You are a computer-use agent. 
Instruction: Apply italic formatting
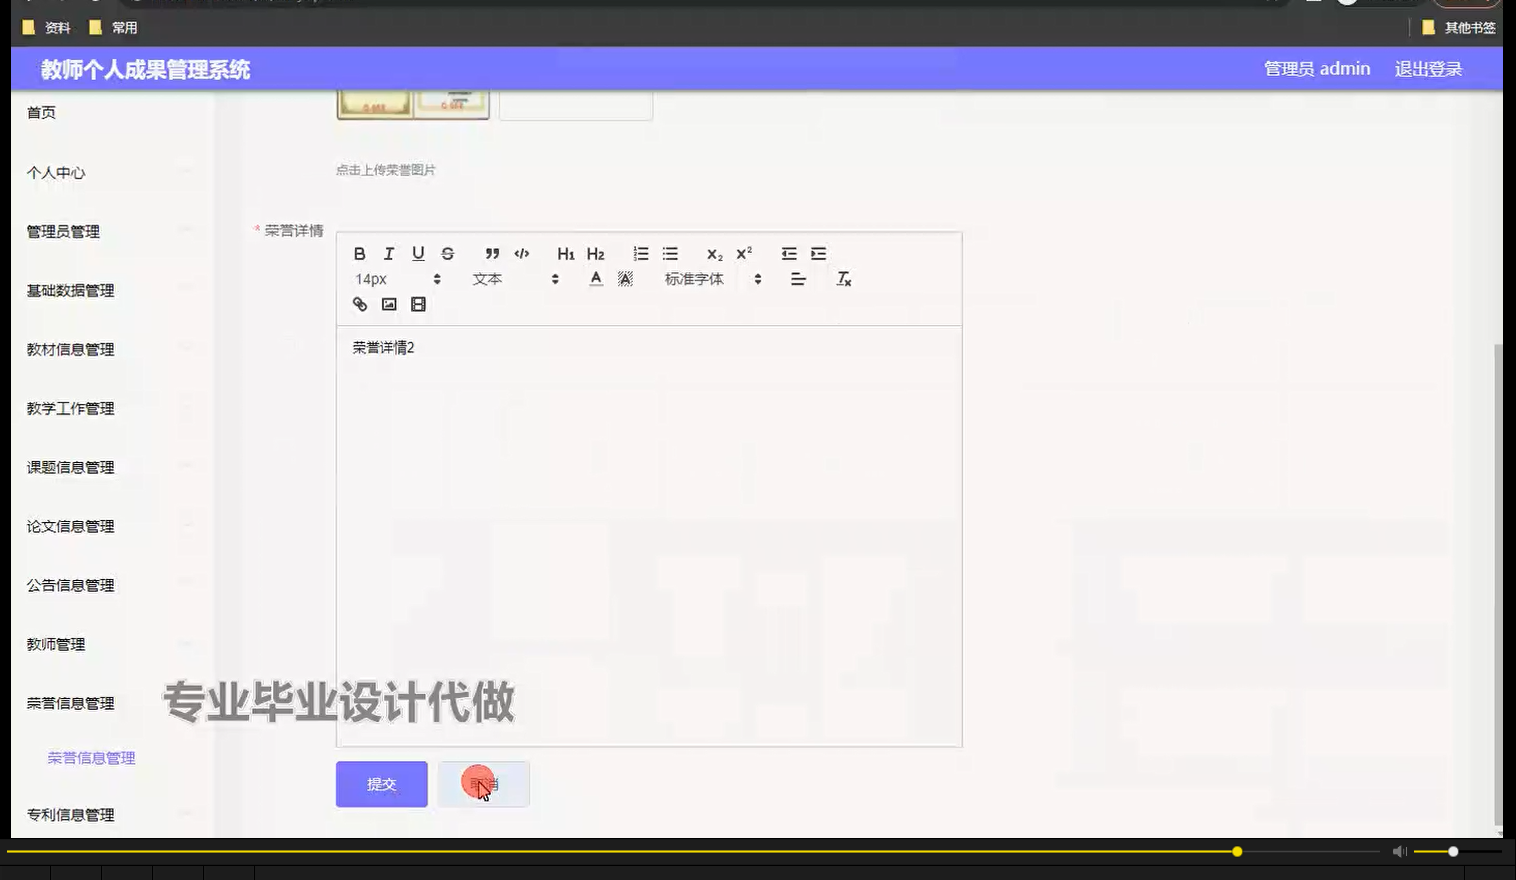(x=388, y=253)
